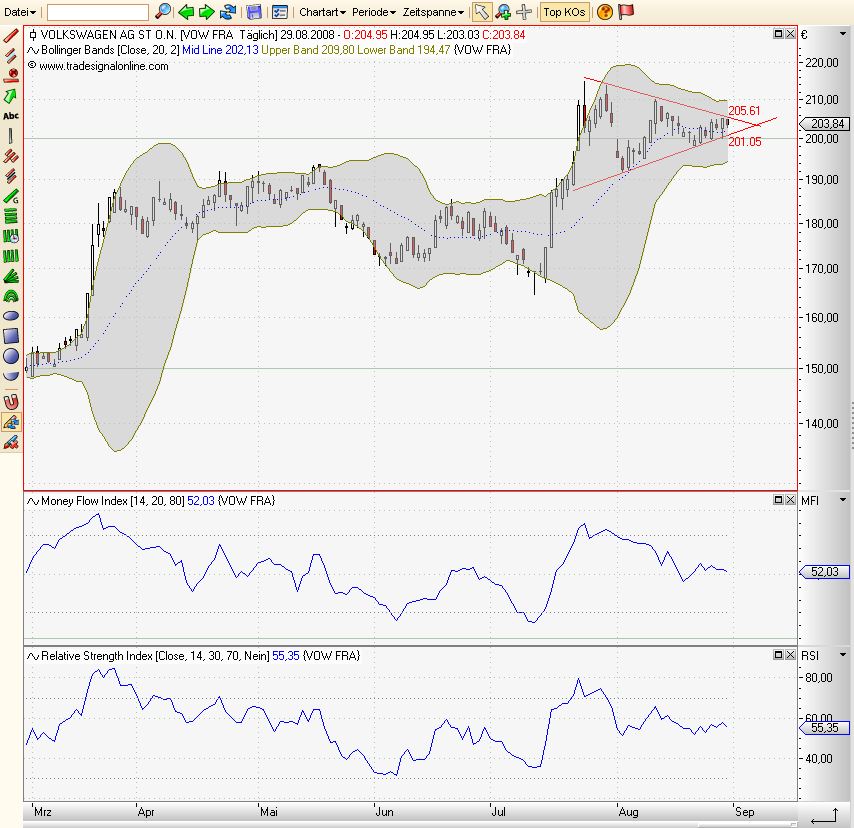Click the VOLKSWAGEN AG ST O.N. title
854x828 pixels.
109,35
